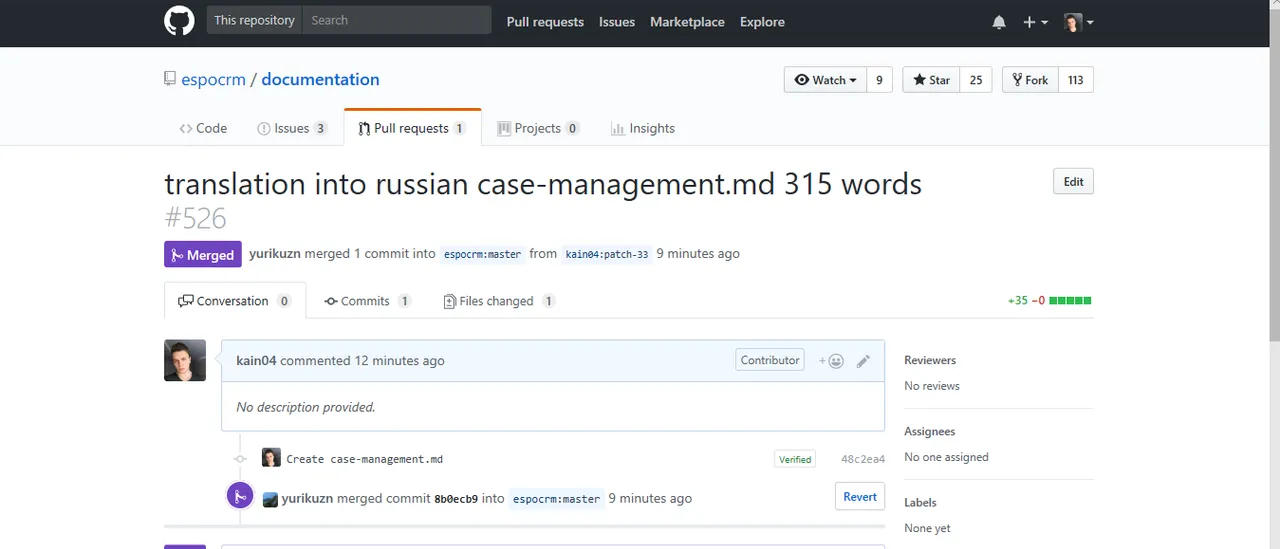Open commit hash 48c2ea4

[863, 459]
